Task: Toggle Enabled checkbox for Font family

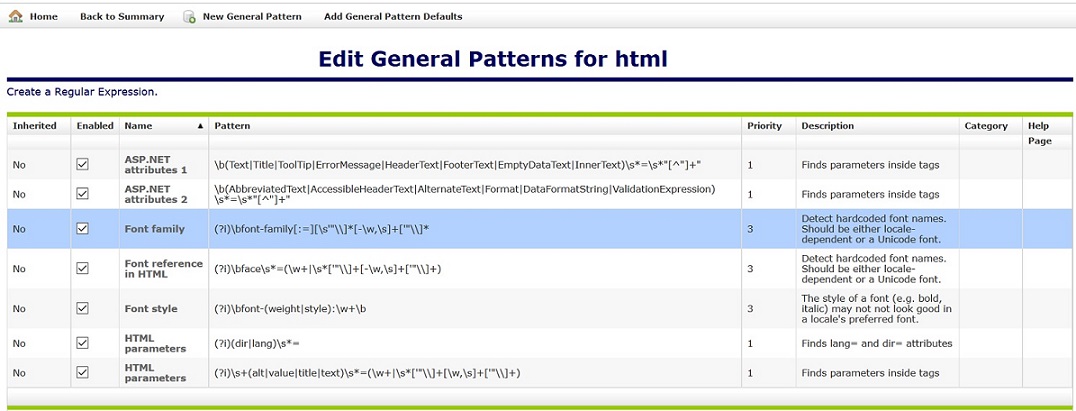Action: point(83,229)
